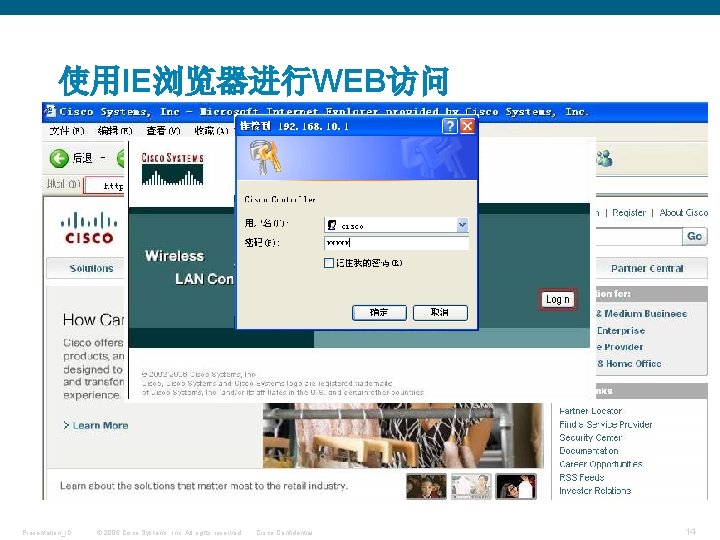
Task: Click the clothing store banner image
Action: tap(403, 436)
